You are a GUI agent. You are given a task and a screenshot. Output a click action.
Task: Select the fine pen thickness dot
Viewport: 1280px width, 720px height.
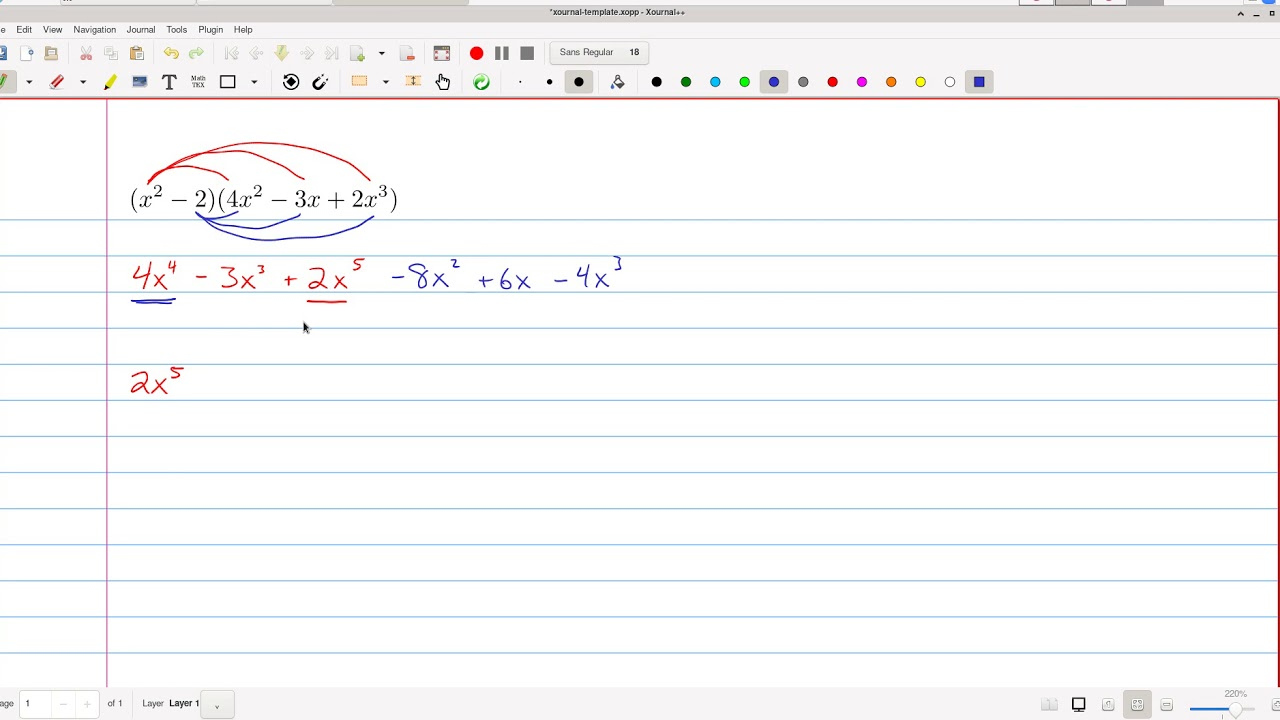[x=520, y=82]
